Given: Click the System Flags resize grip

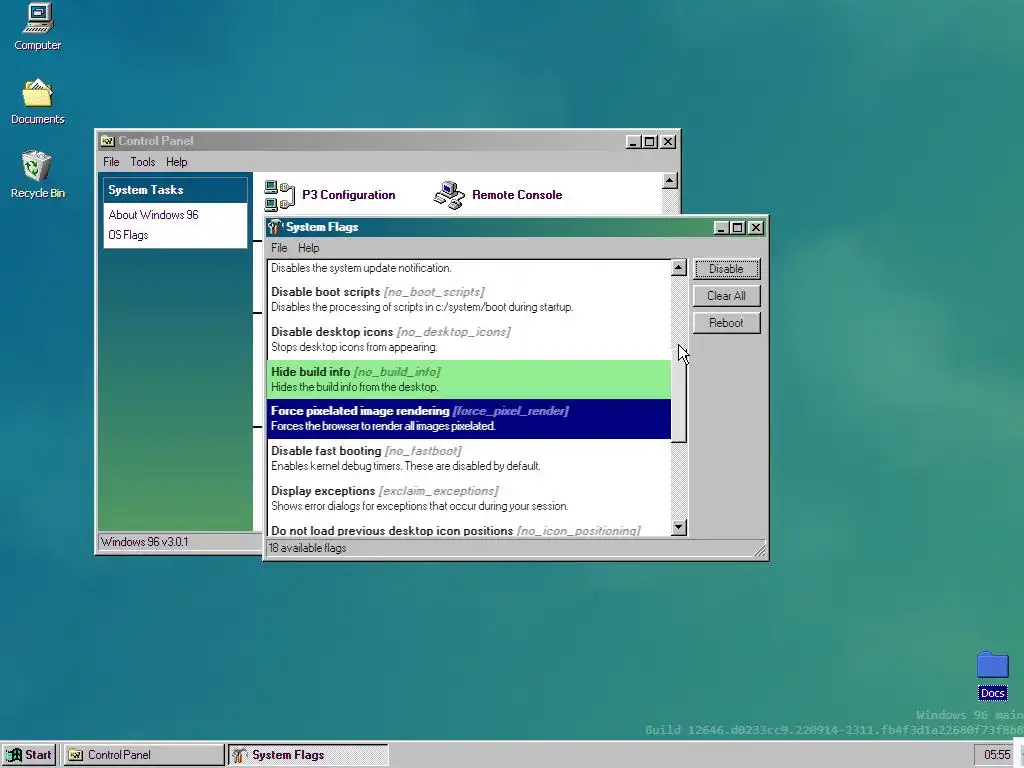Looking at the screenshot, I should click(x=760, y=551).
